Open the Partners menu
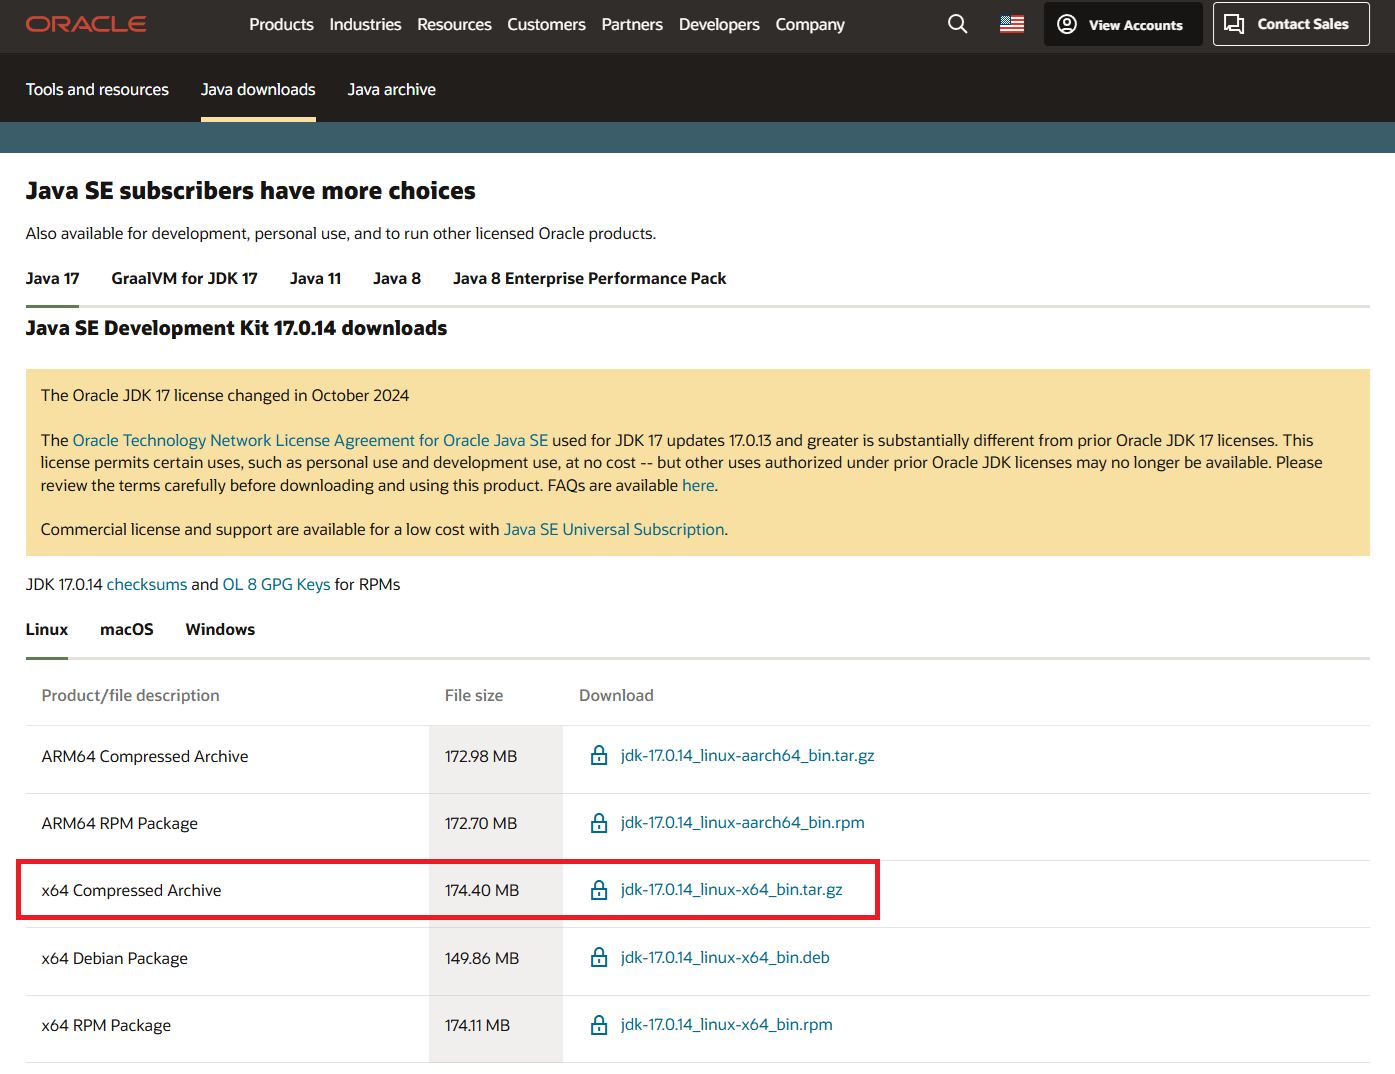1395x1074 pixels. tap(632, 24)
